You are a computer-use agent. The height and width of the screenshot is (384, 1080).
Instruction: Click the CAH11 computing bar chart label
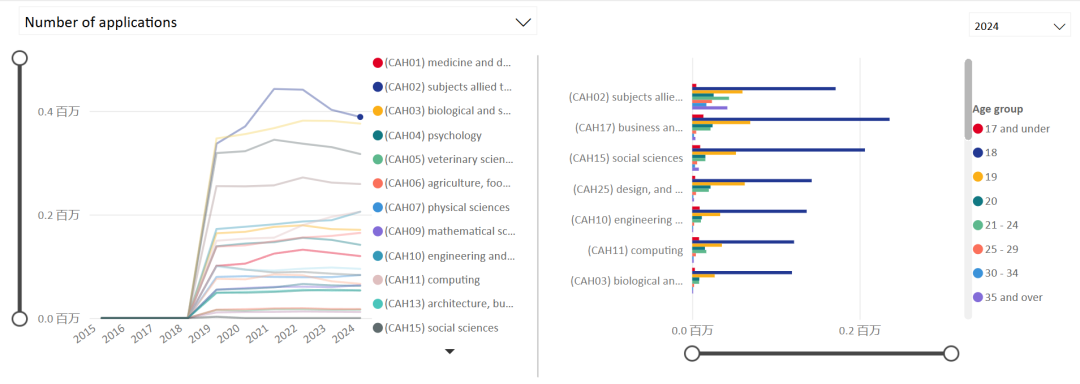pos(635,250)
